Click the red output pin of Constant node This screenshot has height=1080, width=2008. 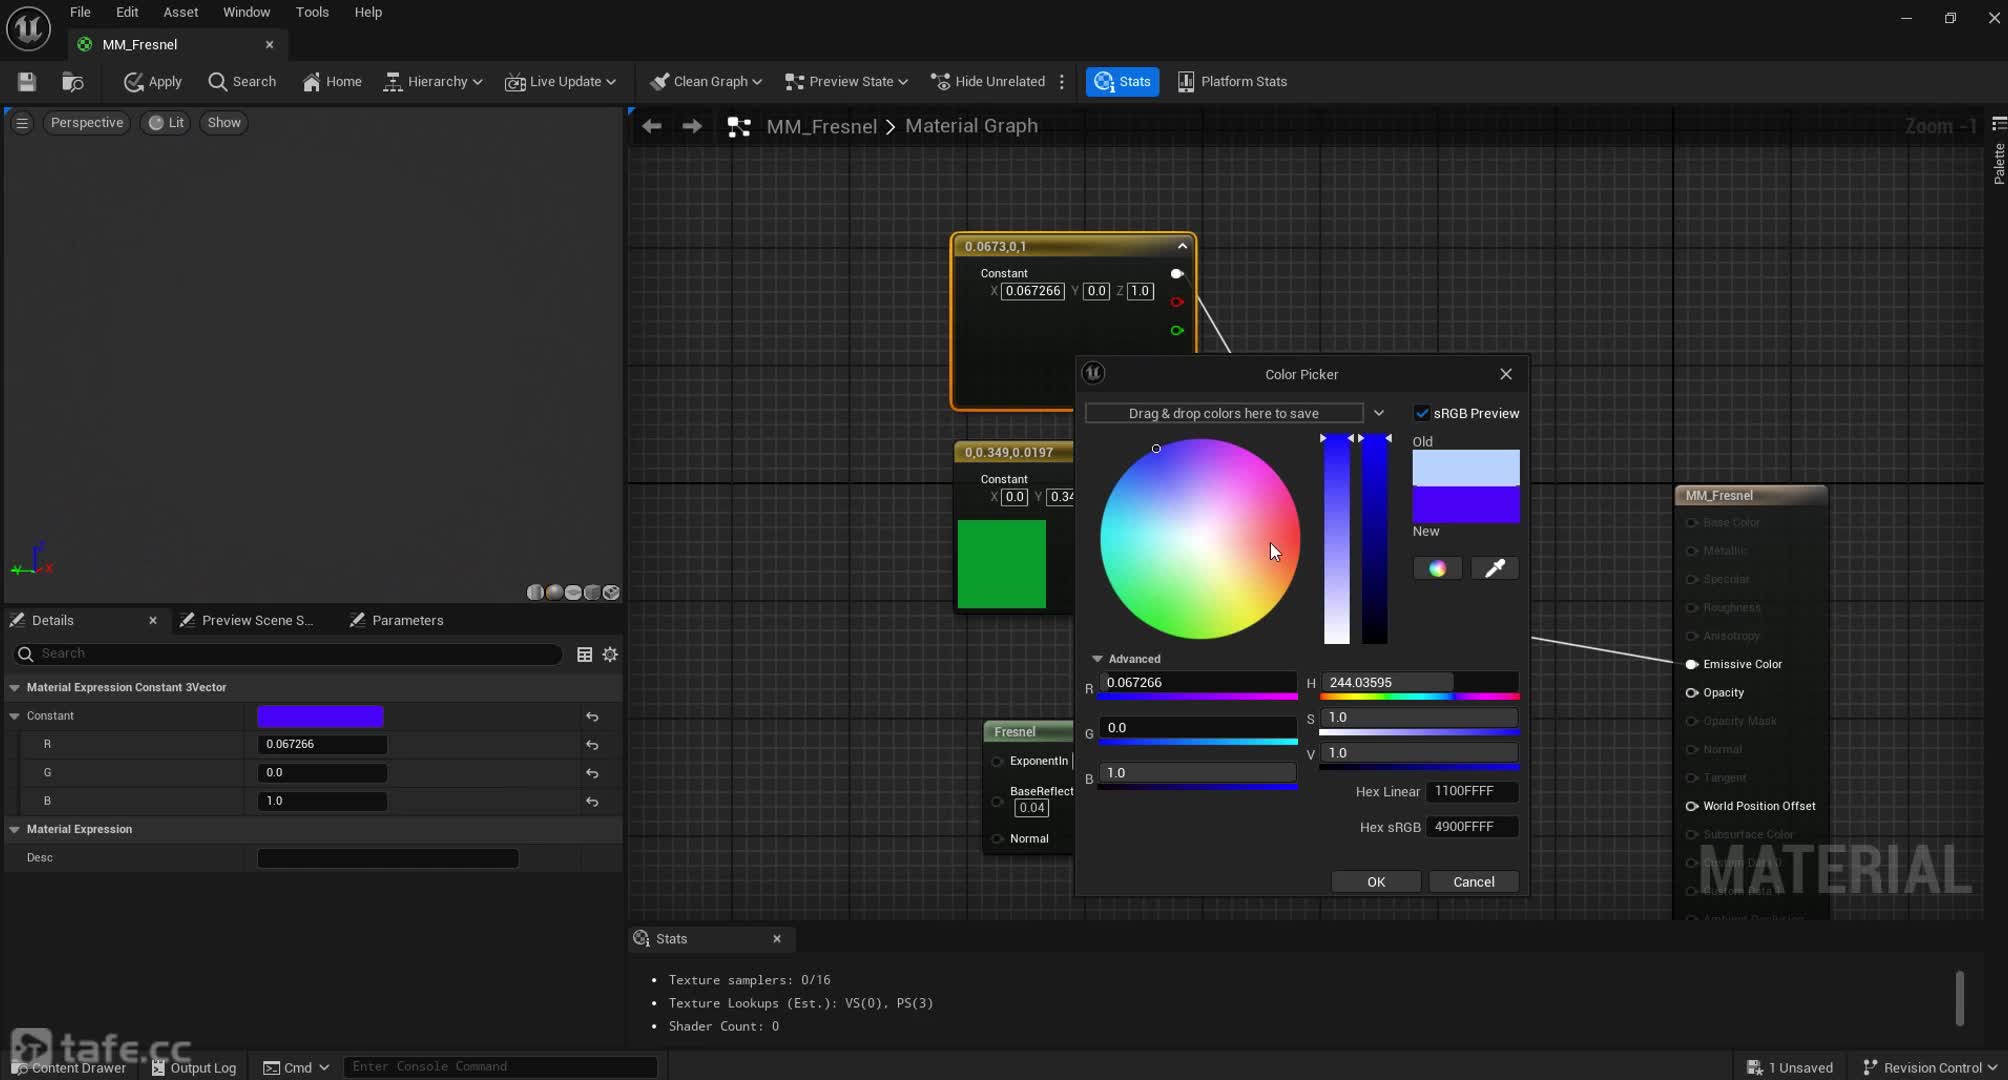[x=1177, y=302]
